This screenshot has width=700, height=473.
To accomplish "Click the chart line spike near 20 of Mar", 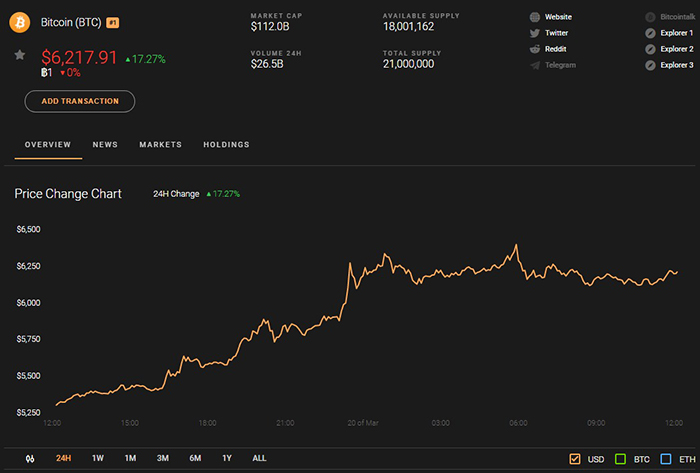I will point(350,264).
